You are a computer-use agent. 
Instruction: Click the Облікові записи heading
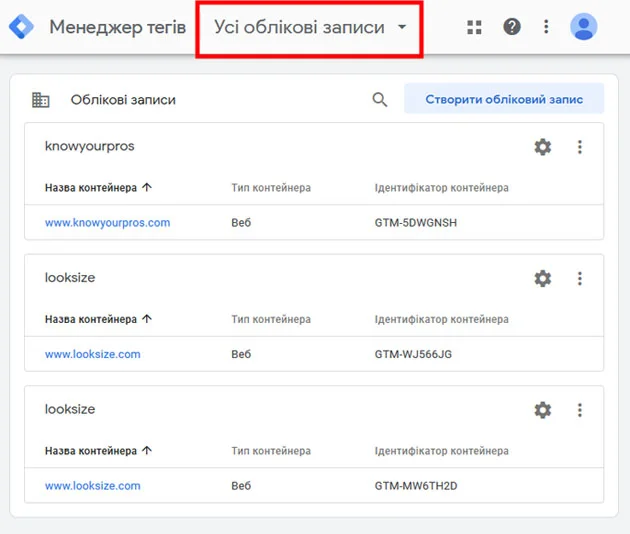click(123, 100)
